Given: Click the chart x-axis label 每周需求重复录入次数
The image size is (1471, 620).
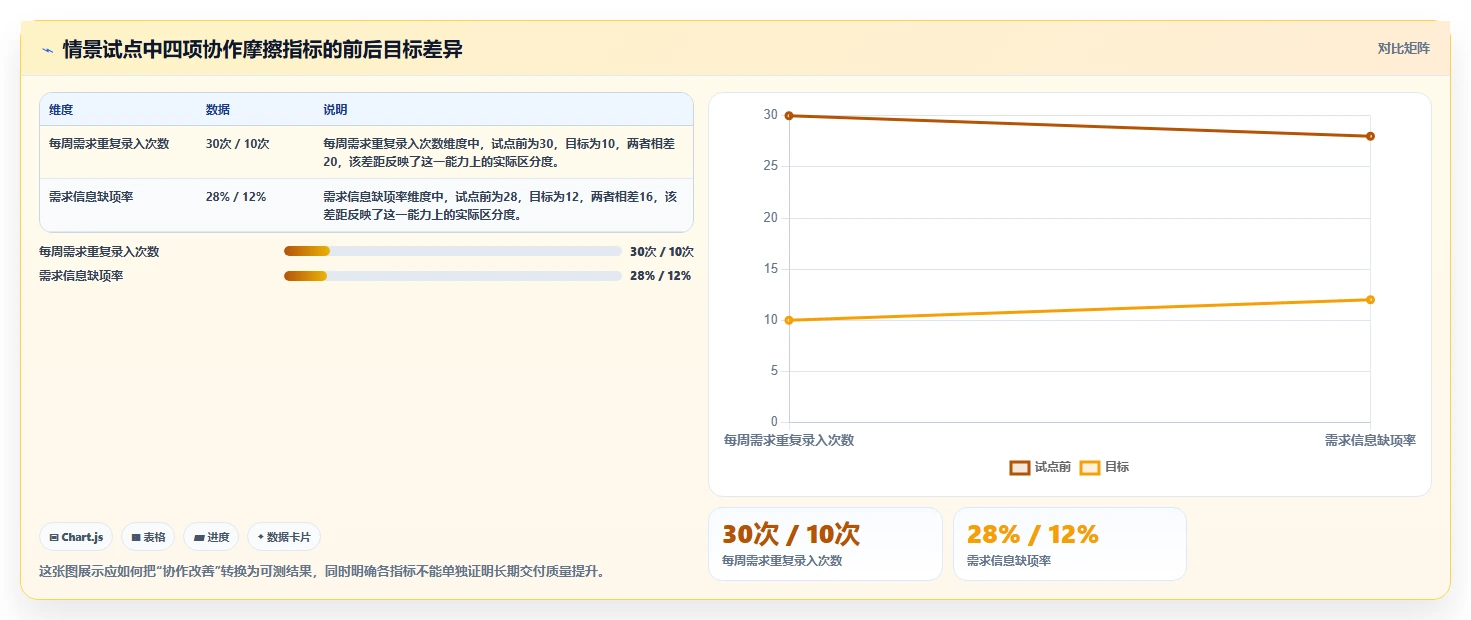Looking at the screenshot, I should 789,440.
